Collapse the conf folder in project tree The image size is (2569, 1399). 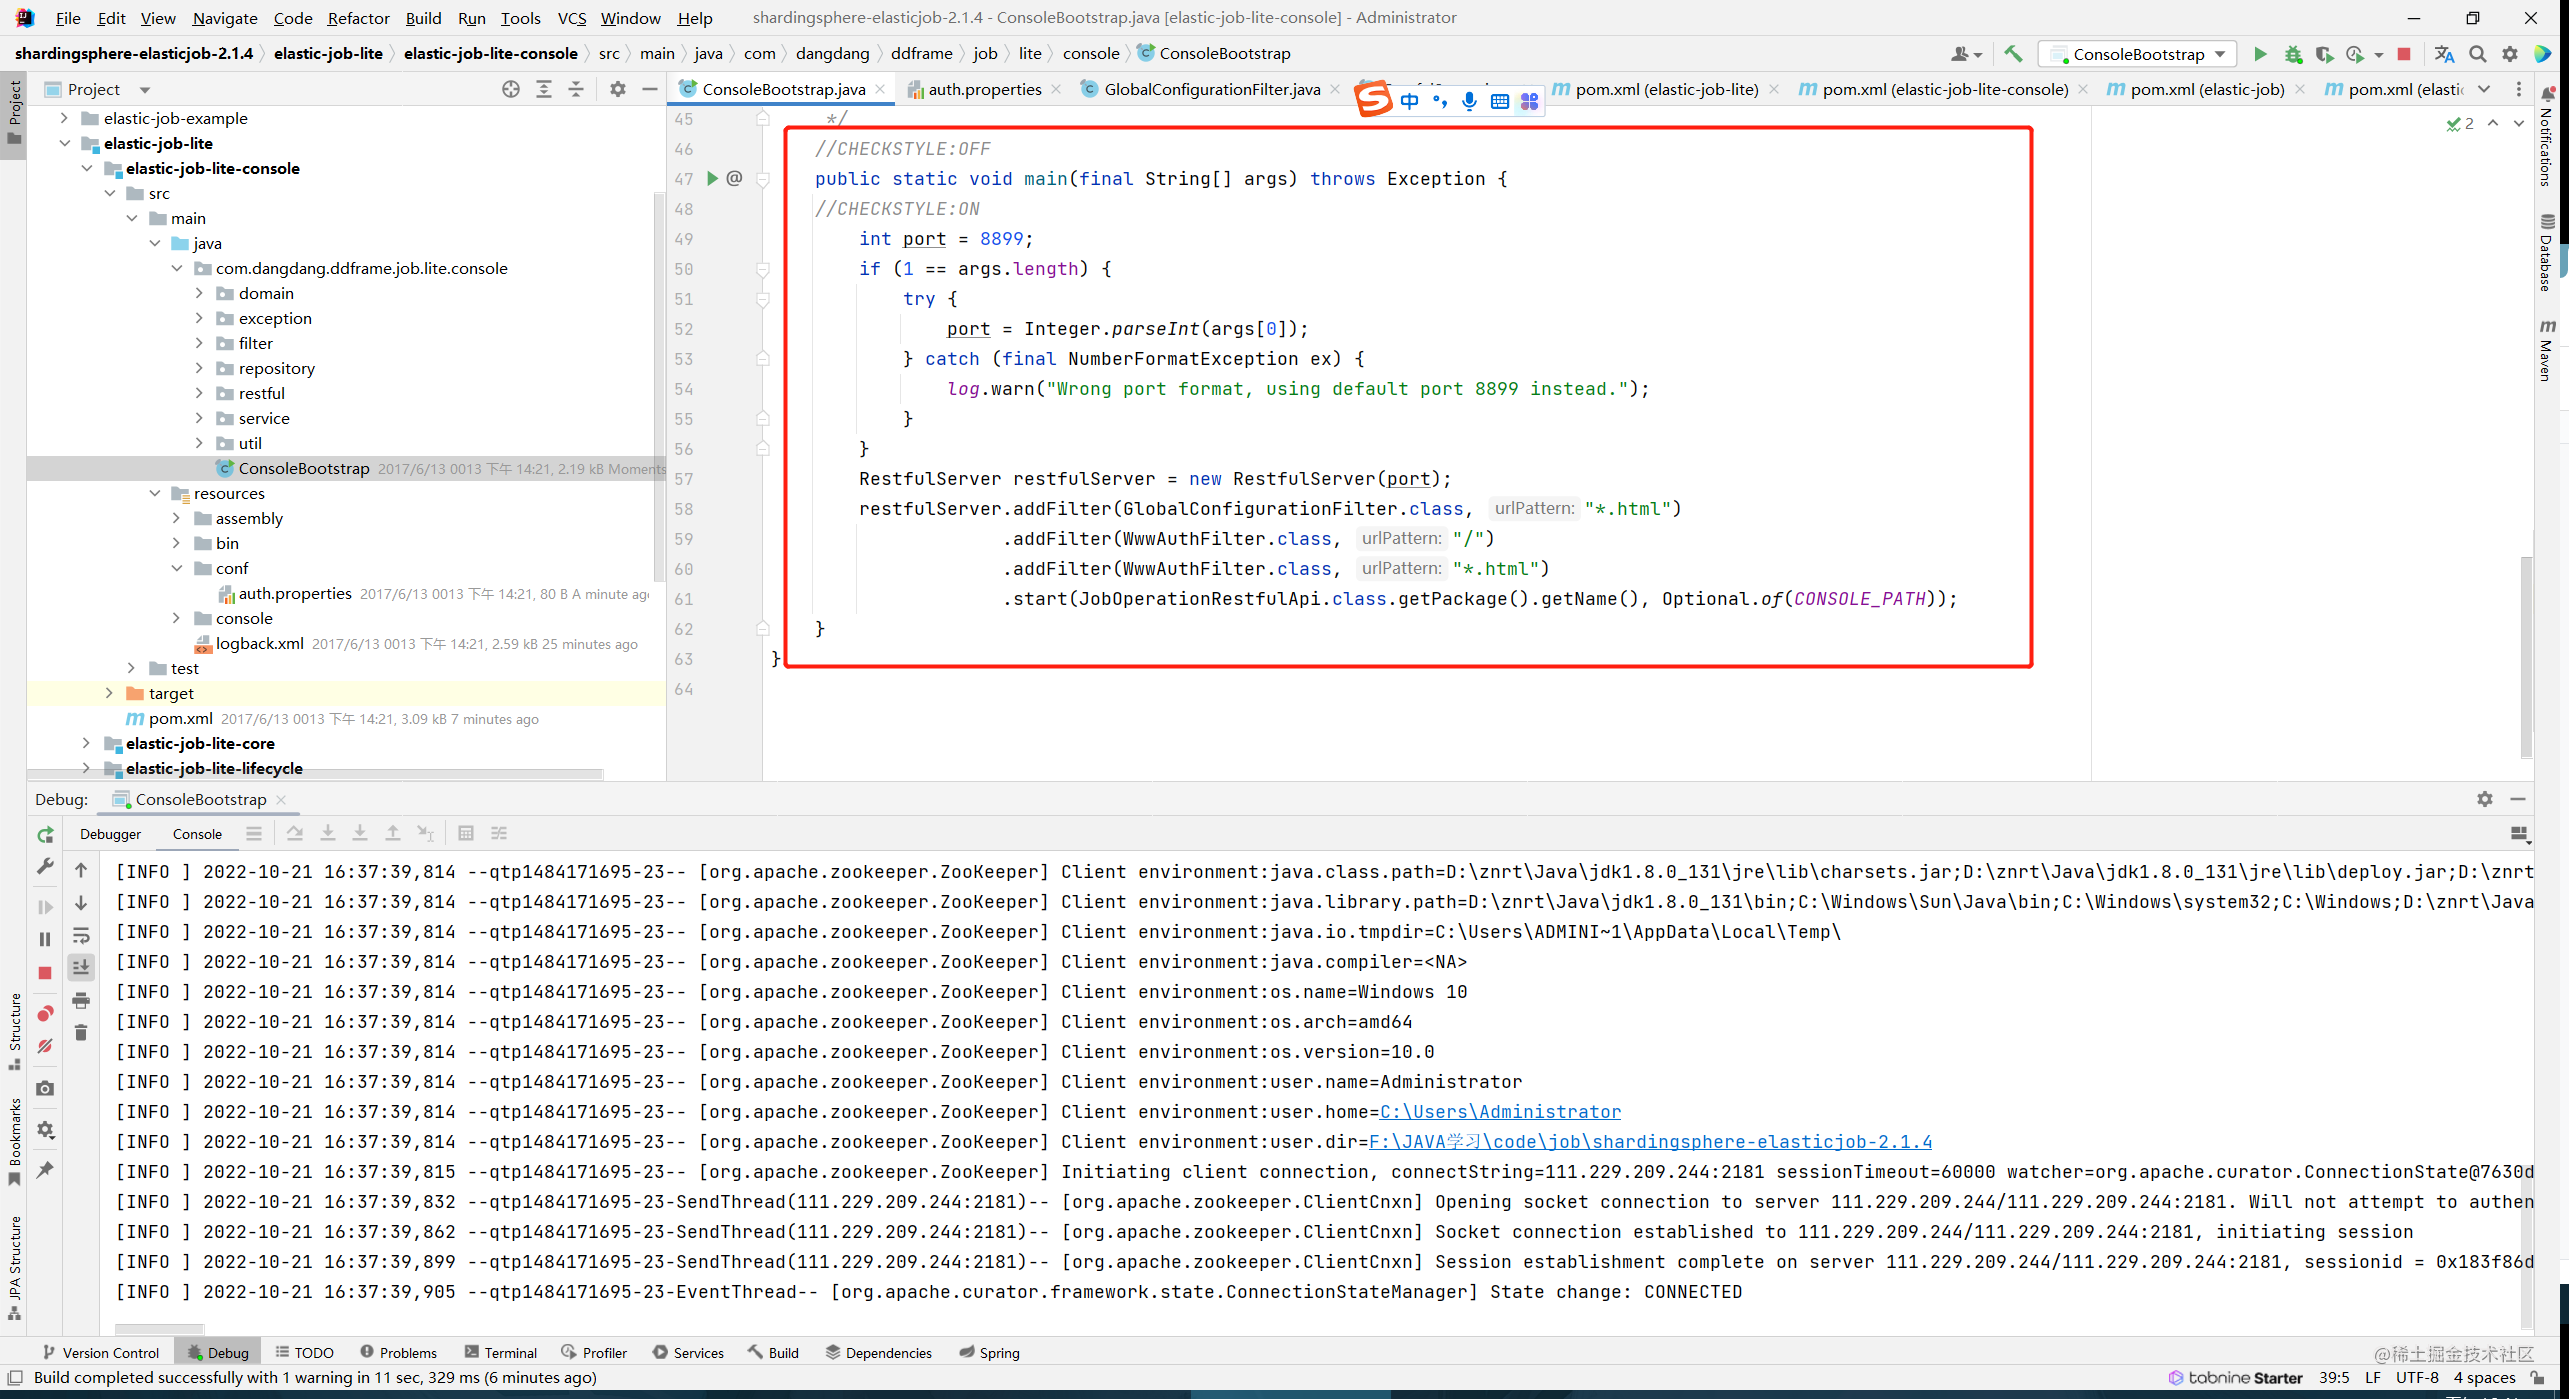[x=177, y=568]
